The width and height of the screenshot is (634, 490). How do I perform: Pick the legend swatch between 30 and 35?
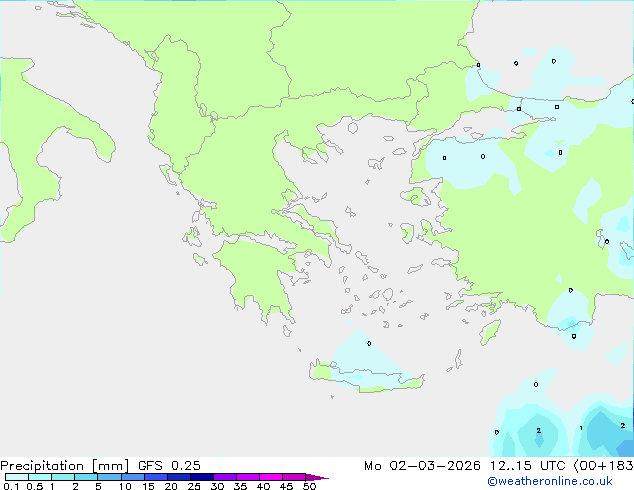[x=224, y=477]
